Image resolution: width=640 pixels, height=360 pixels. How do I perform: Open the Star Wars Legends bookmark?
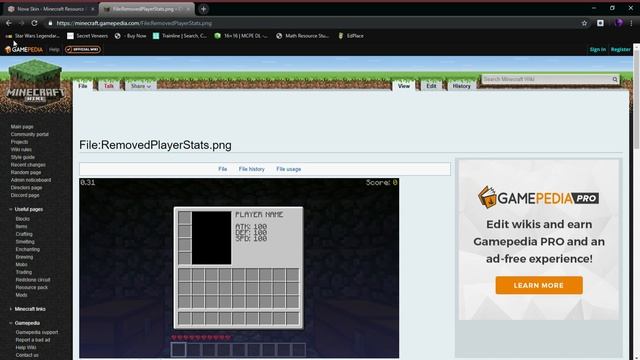[x=33, y=36]
